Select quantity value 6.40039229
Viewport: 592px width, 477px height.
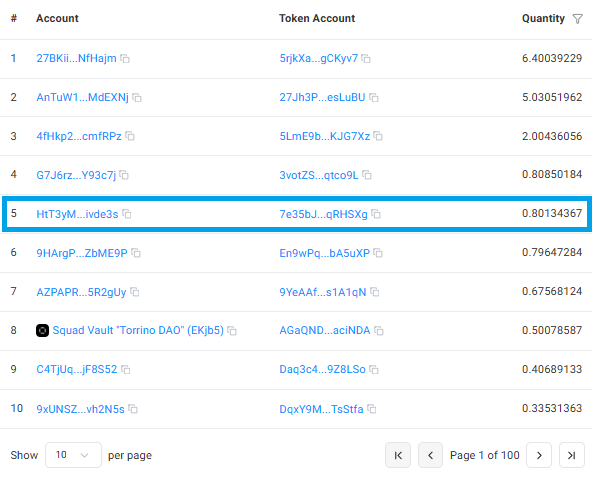552,58
